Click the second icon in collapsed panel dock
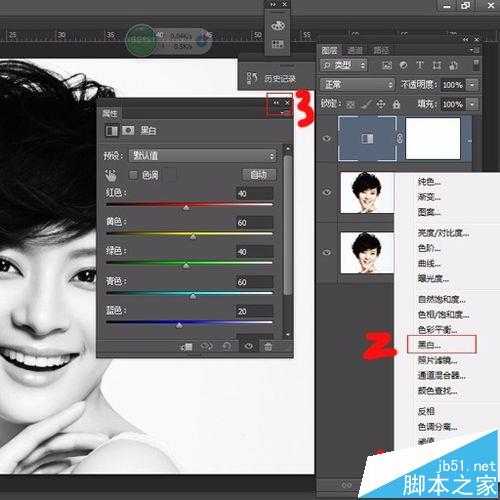This screenshot has width=500, height=500. [x=277, y=44]
